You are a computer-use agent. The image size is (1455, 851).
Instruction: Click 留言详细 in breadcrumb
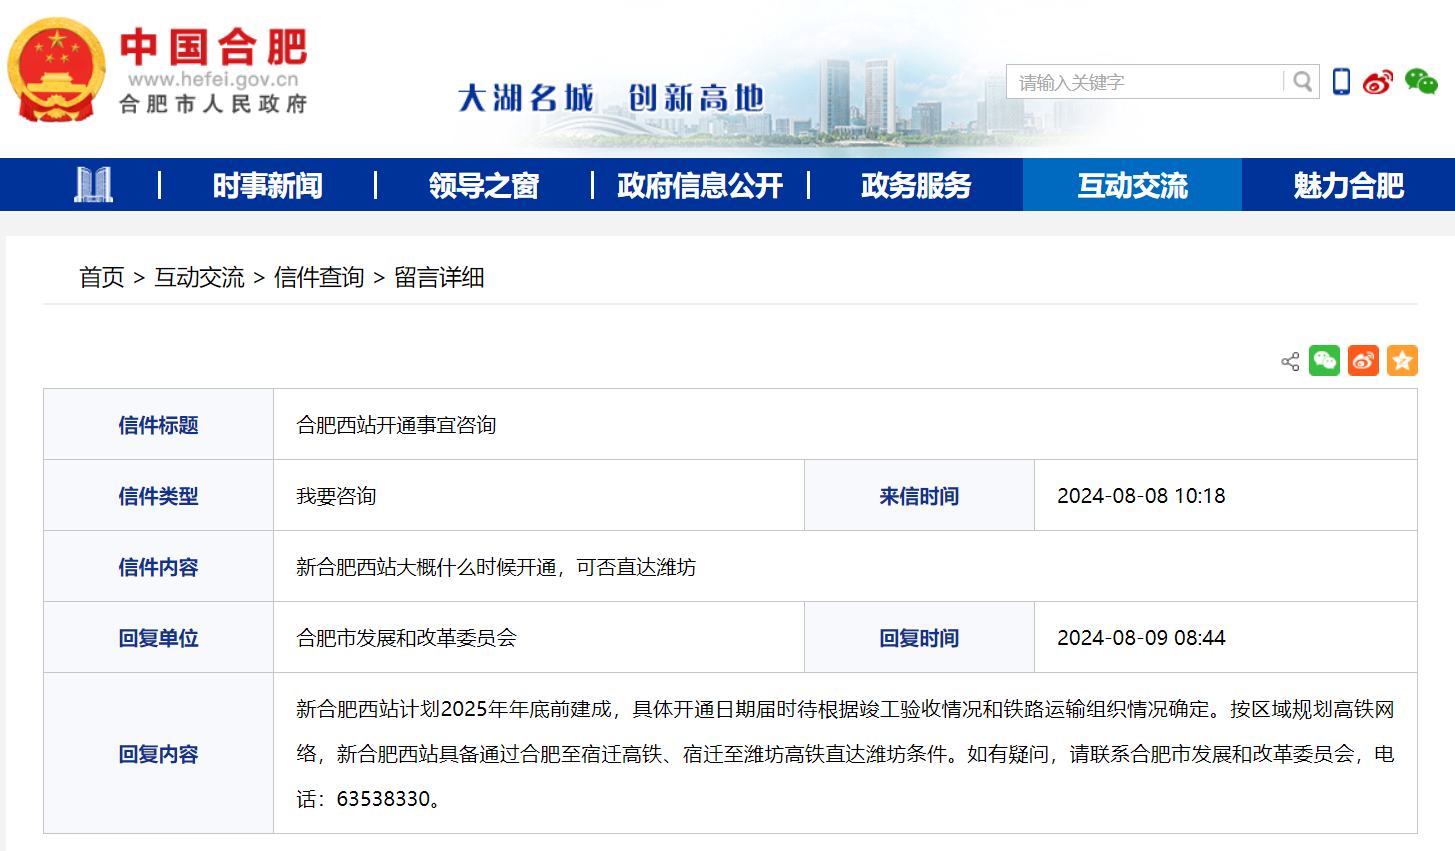point(439,277)
